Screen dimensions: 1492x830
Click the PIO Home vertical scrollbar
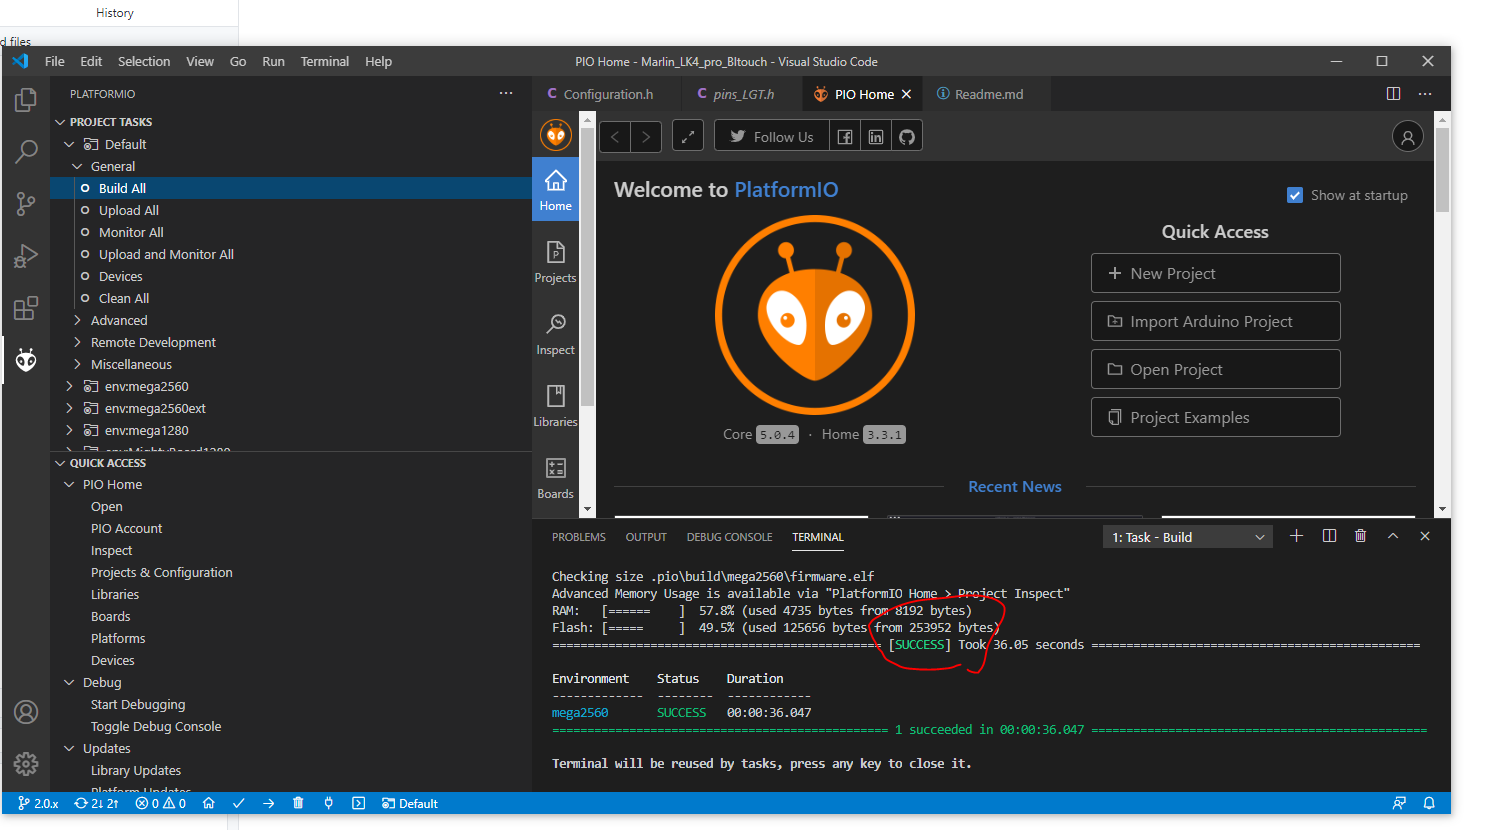point(1442,170)
